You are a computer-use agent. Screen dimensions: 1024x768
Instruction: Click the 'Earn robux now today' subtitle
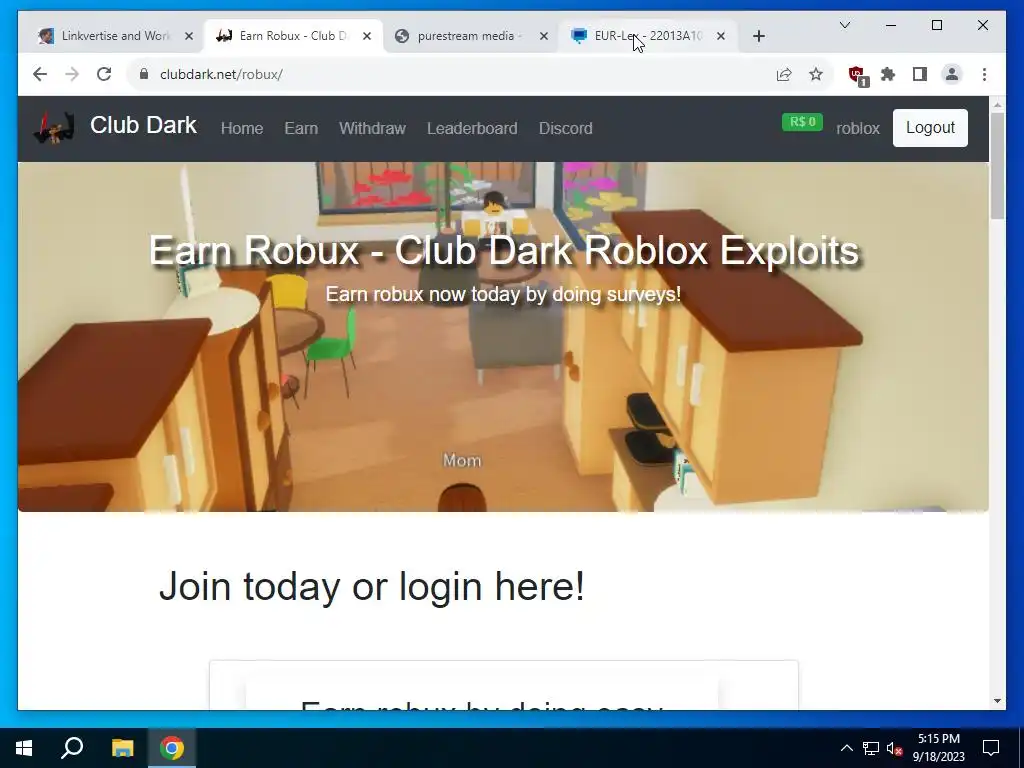[503, 295]
